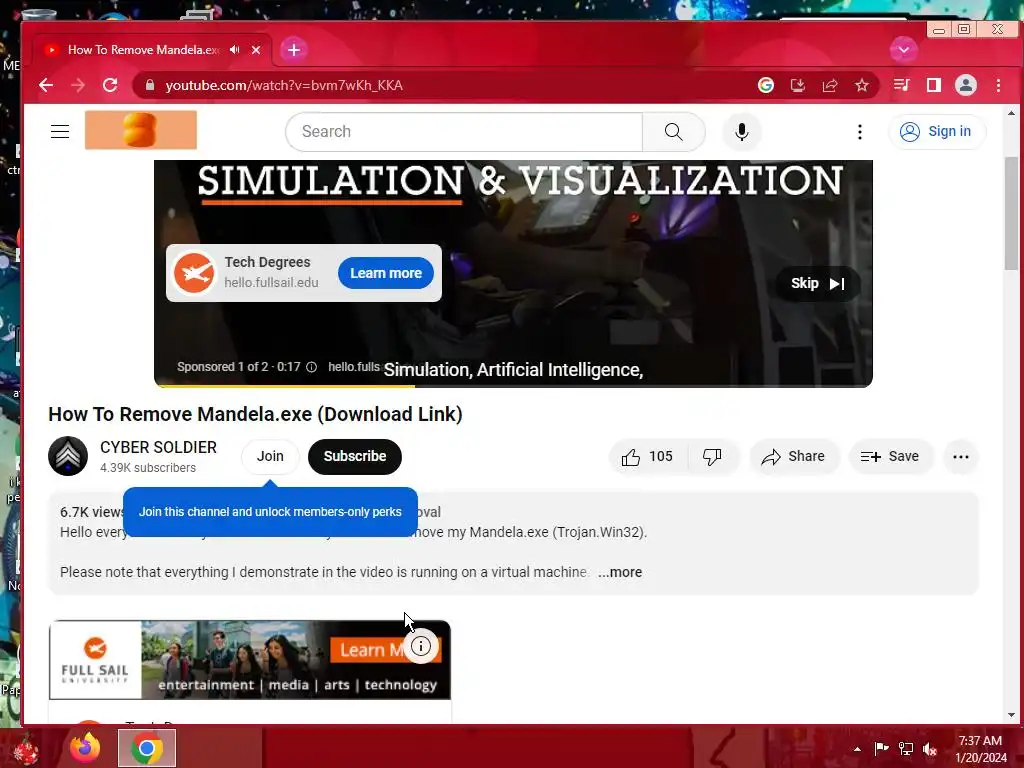Go back with browser back arrow
This screenshot has width=1024, height=768.
coord(46,86)
